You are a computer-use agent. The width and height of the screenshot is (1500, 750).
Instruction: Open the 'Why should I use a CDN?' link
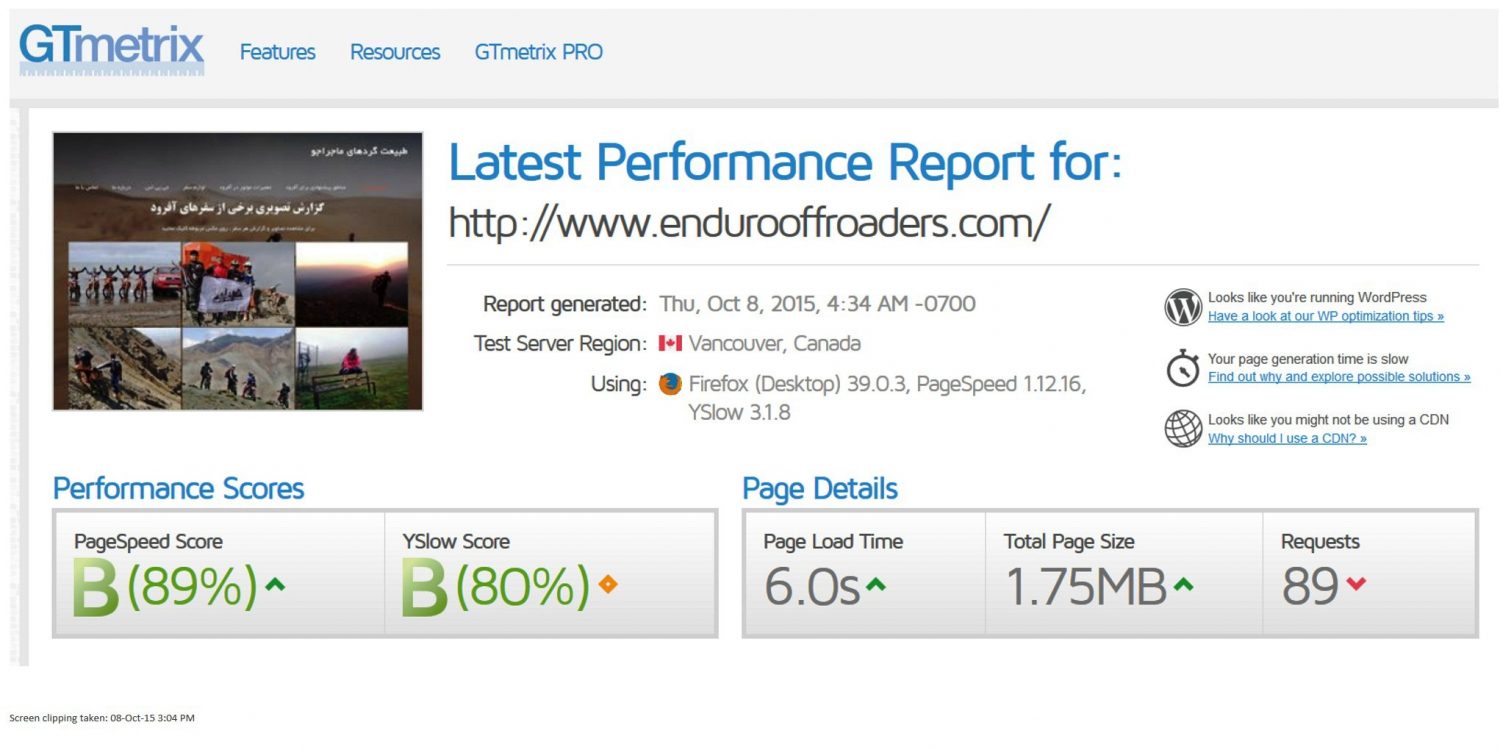coord(1287,438)
